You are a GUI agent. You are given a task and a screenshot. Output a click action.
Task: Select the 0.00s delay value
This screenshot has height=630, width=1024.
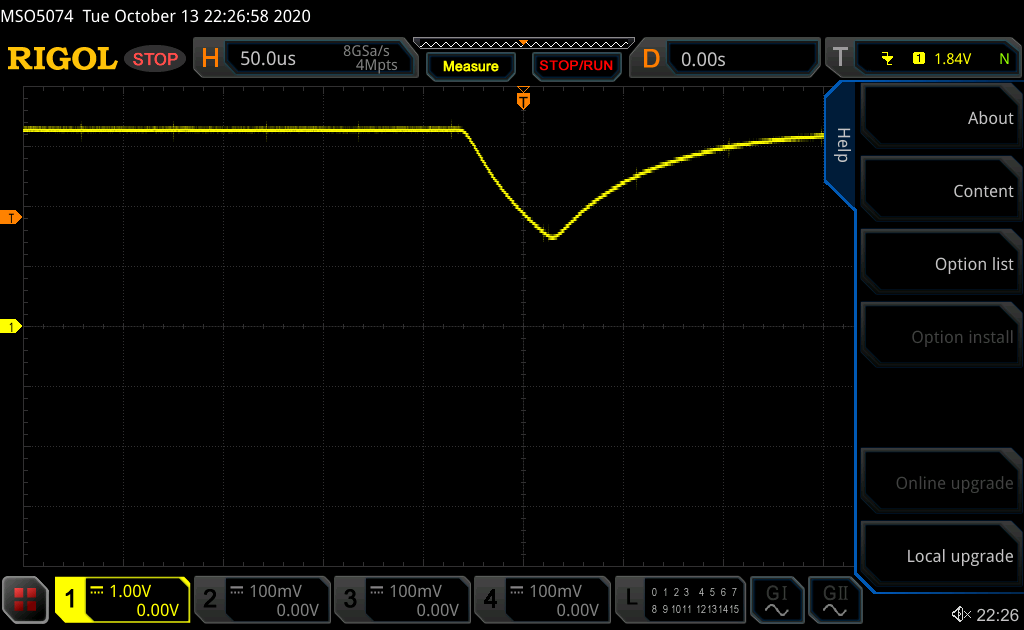[703, 59]
